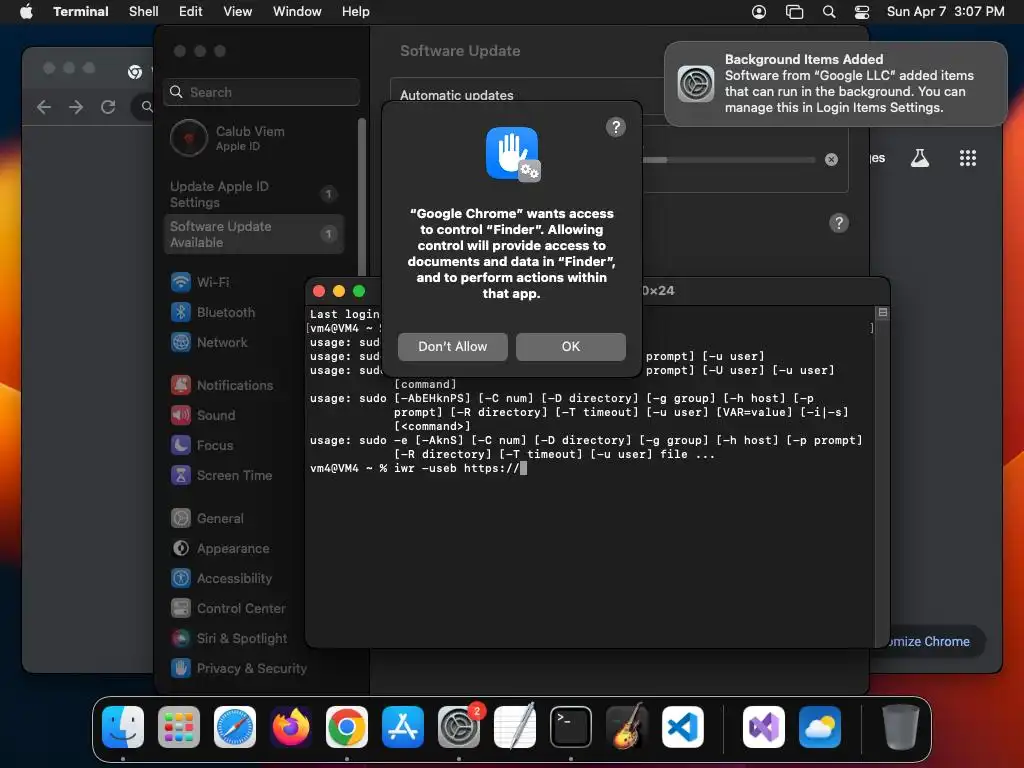Screen dimensions: 1024x768
Task: Reload page in Chrome window
Action: (x=108, y=107)
